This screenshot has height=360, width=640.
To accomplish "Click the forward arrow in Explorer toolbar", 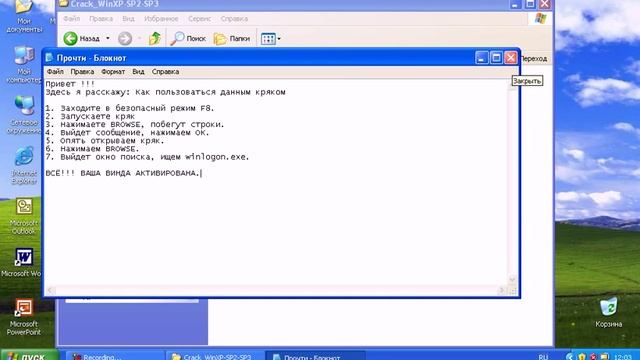I will 125,38.
